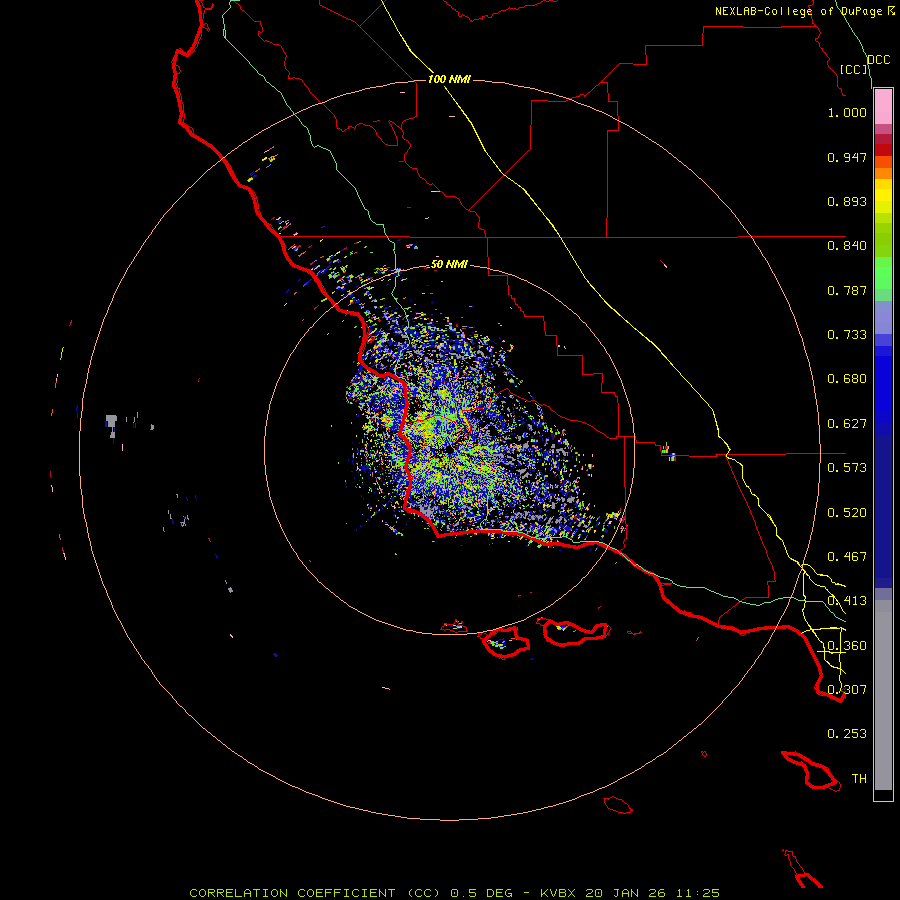Select the gray color bar segment
This screenshot has width=900, height=900.
click(x=883, y=695)
